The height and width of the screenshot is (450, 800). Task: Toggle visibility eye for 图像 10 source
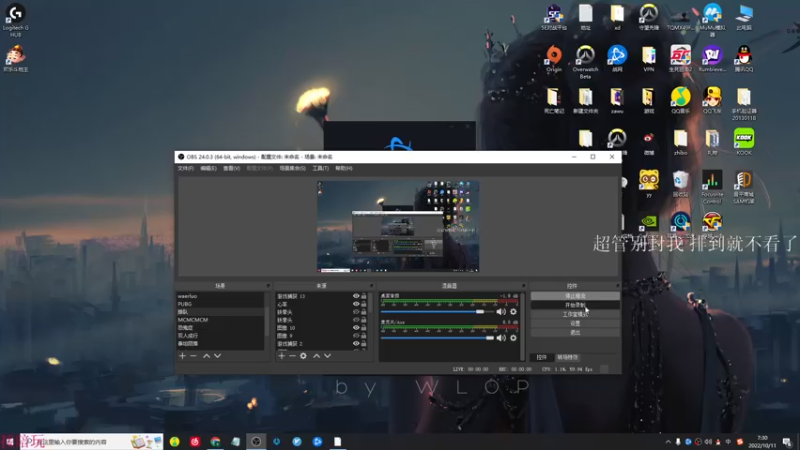[x=356, y=328]
